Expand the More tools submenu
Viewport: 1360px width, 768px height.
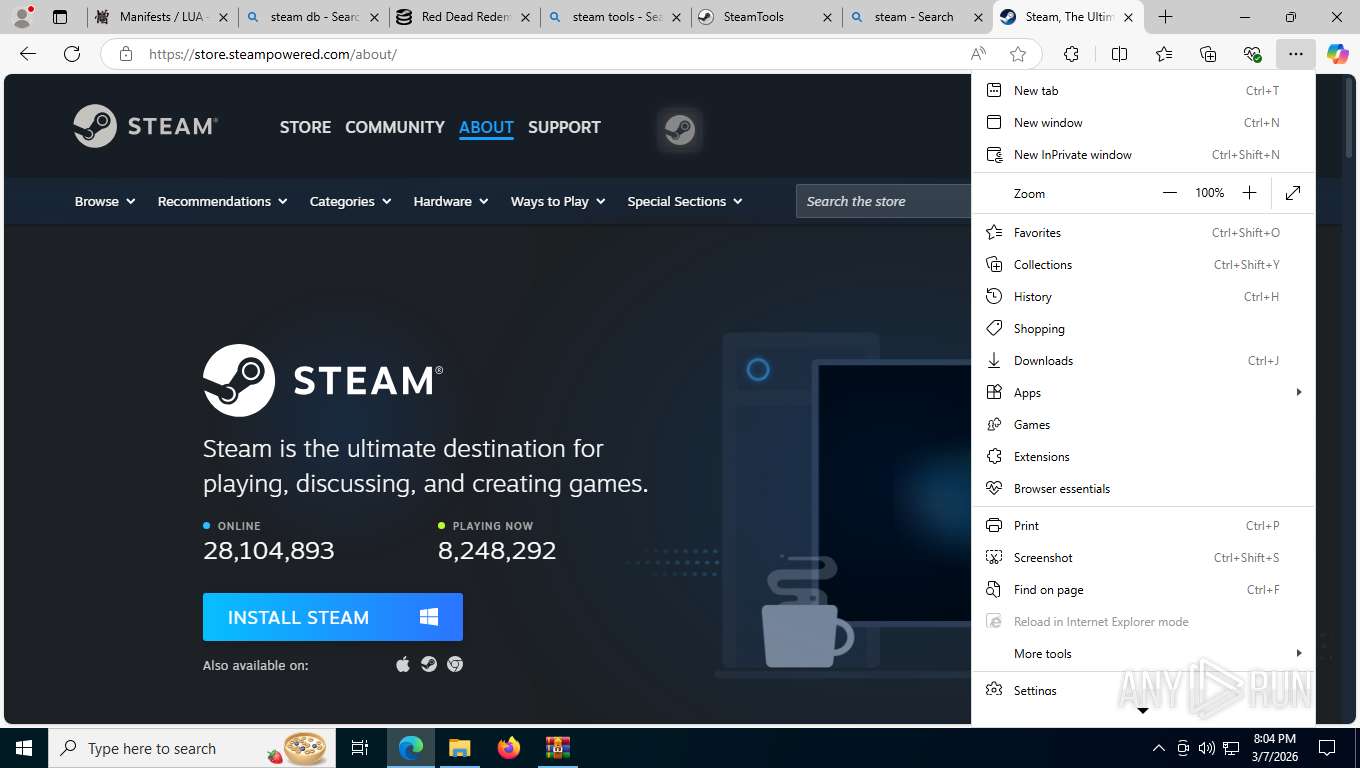(1143, 653)
